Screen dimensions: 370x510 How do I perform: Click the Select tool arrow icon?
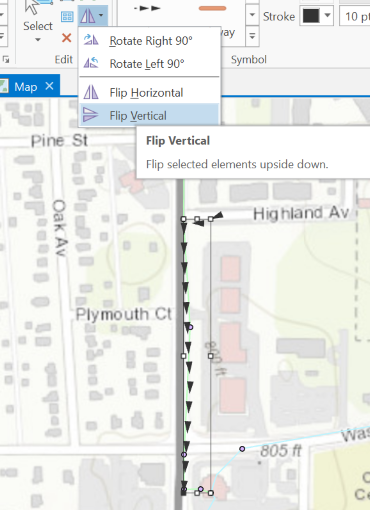tap(33, 6)
